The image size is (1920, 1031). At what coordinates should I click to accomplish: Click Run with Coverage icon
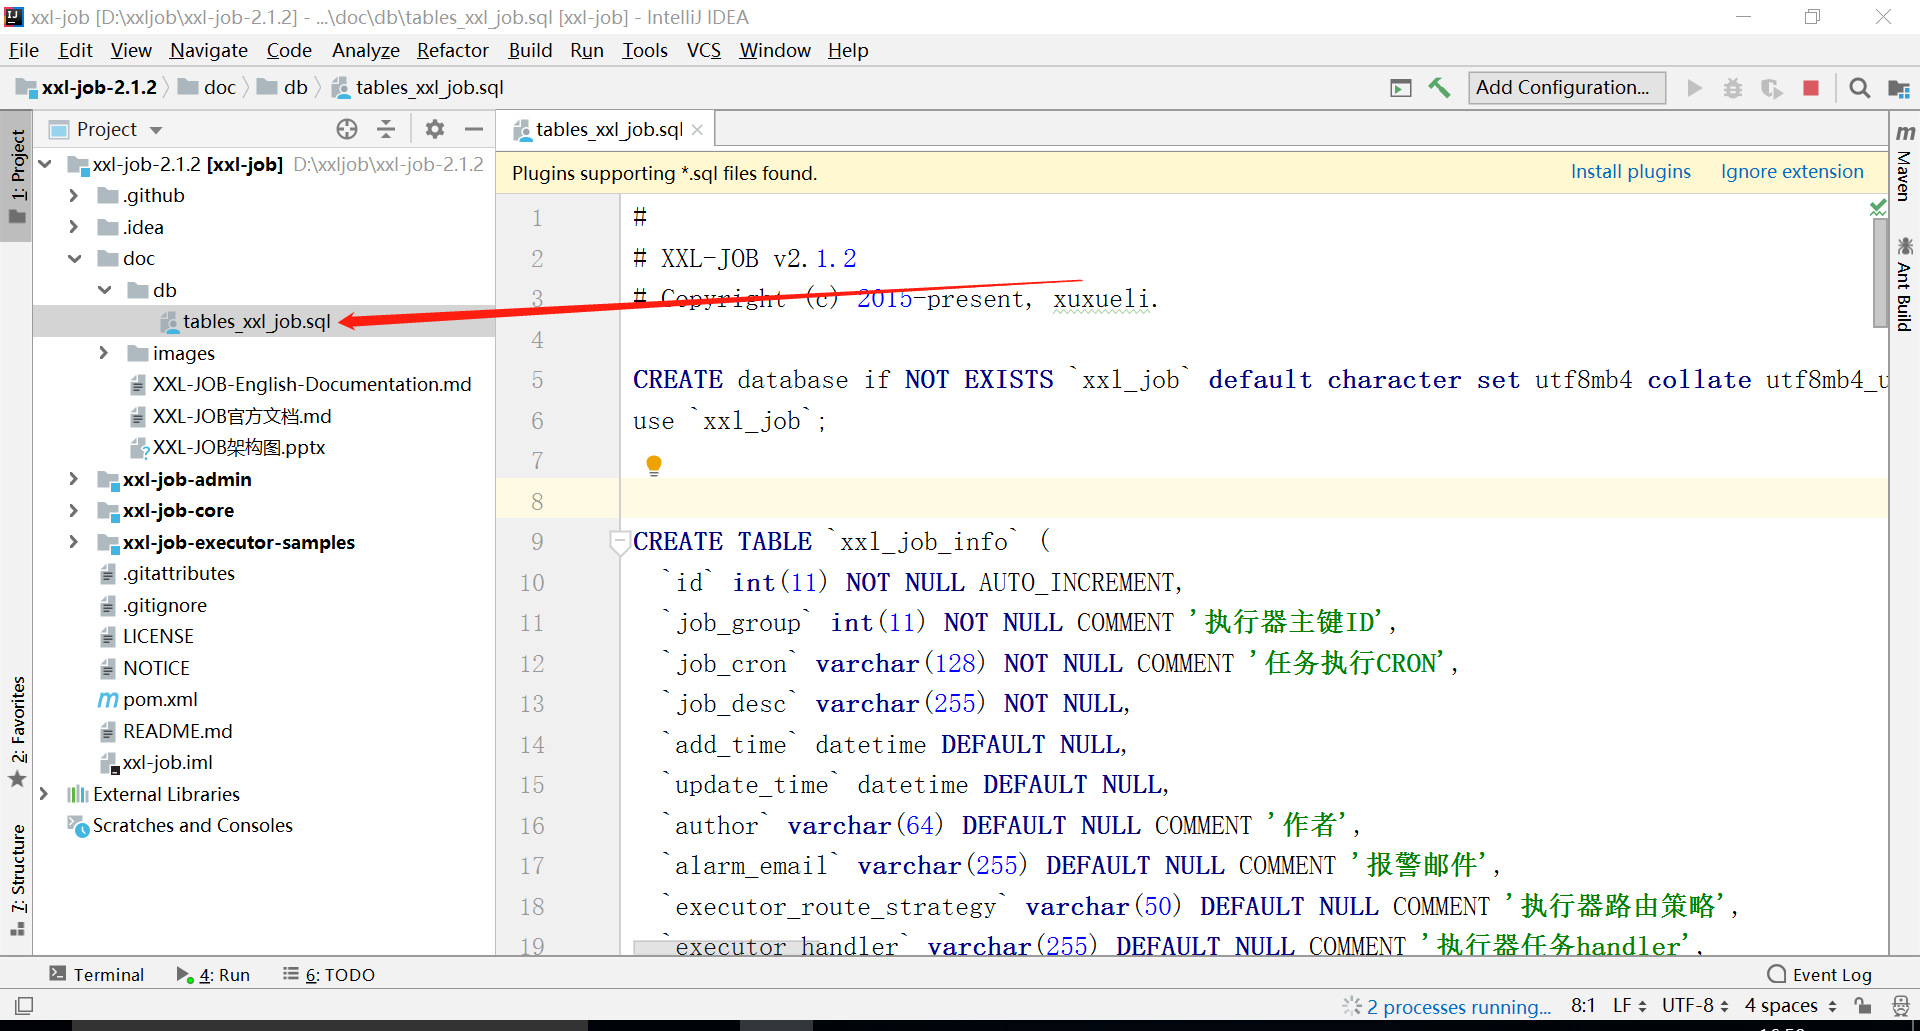click(1772, 88)
